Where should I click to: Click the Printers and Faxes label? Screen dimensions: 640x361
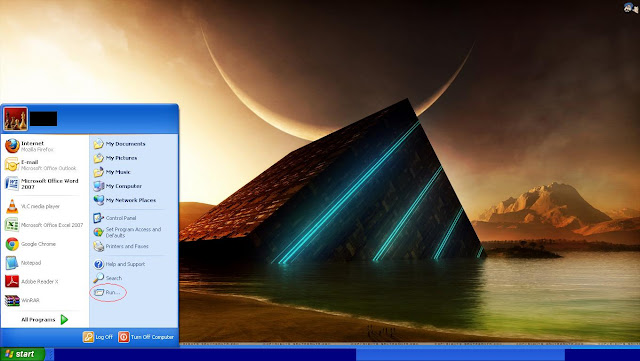[127, 246]
